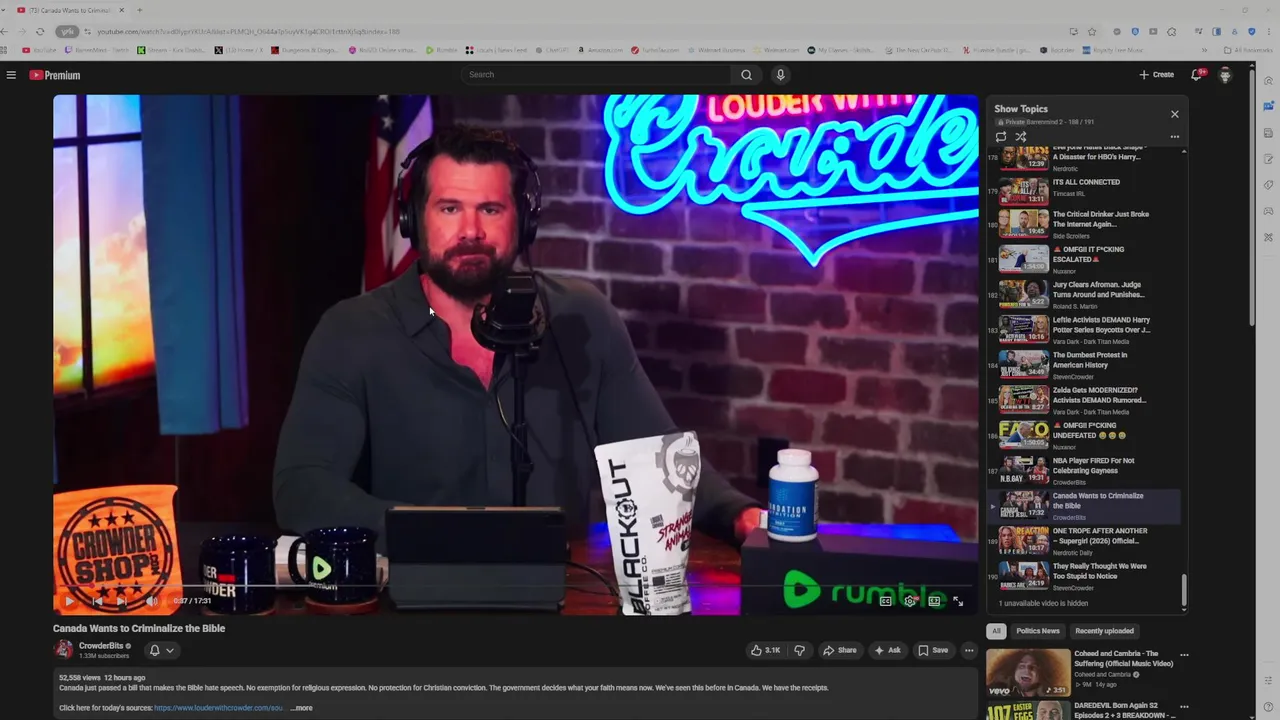Open the louderwithcrowder.com sources link
Screen dimensions: 1280x720
click(219, 708)
